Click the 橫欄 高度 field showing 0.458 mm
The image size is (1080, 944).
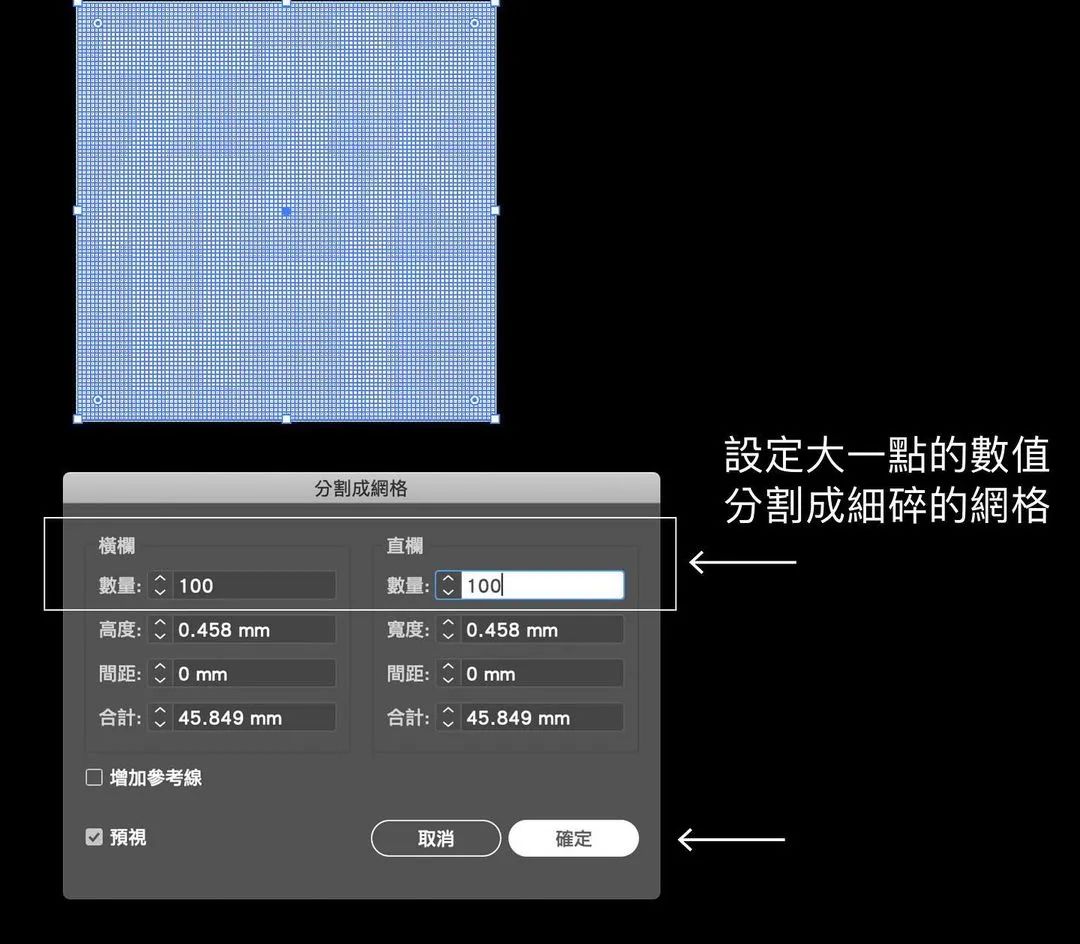(x=253, y=630)
